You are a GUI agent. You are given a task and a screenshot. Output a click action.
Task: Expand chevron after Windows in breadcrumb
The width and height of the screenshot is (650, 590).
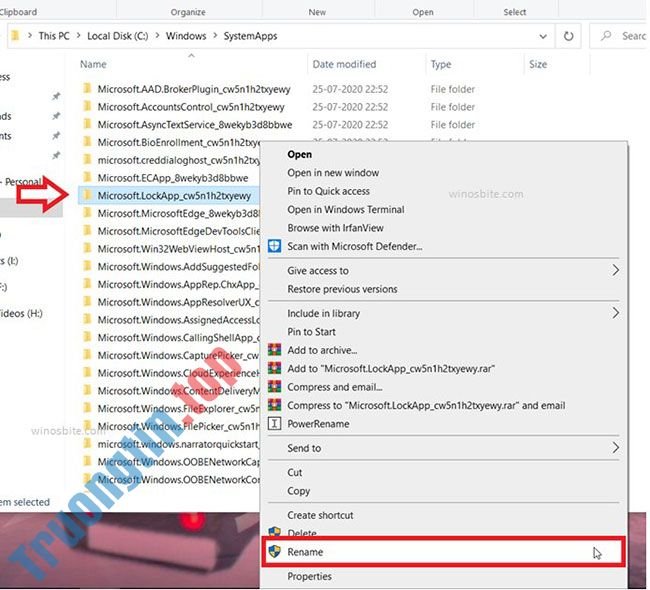pos(215,36)
